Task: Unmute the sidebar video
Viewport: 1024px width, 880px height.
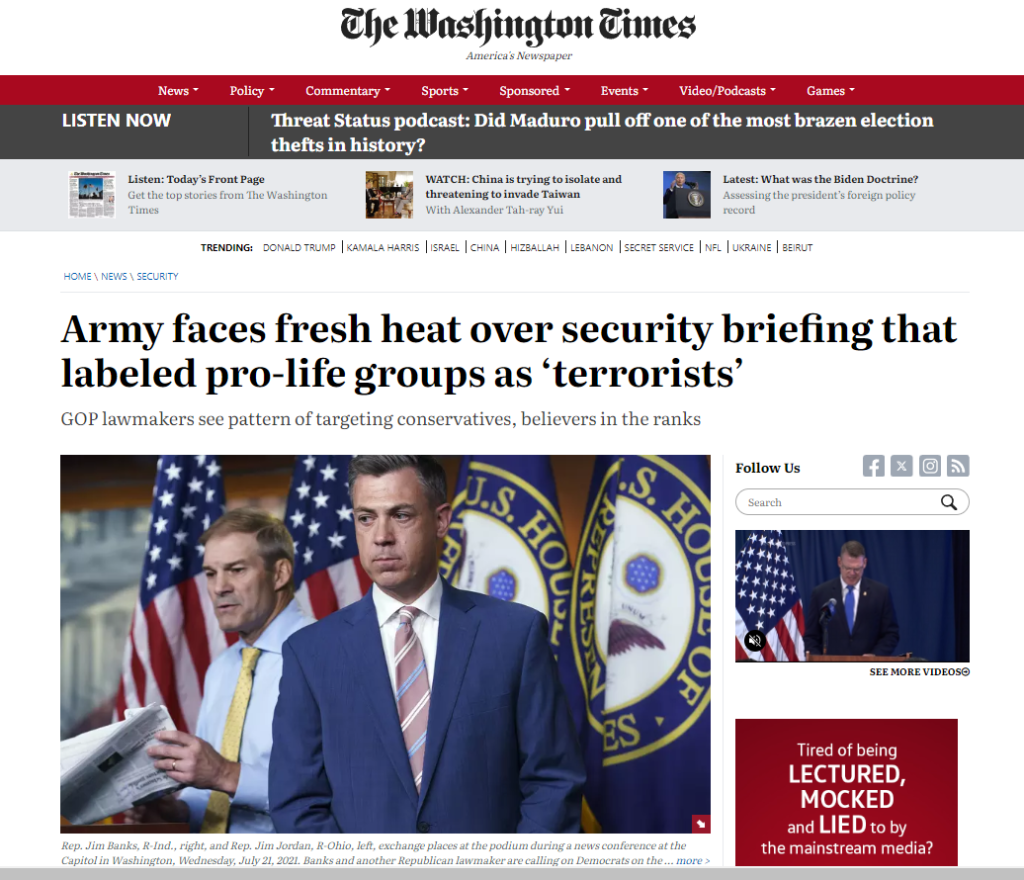Action: 755,640
